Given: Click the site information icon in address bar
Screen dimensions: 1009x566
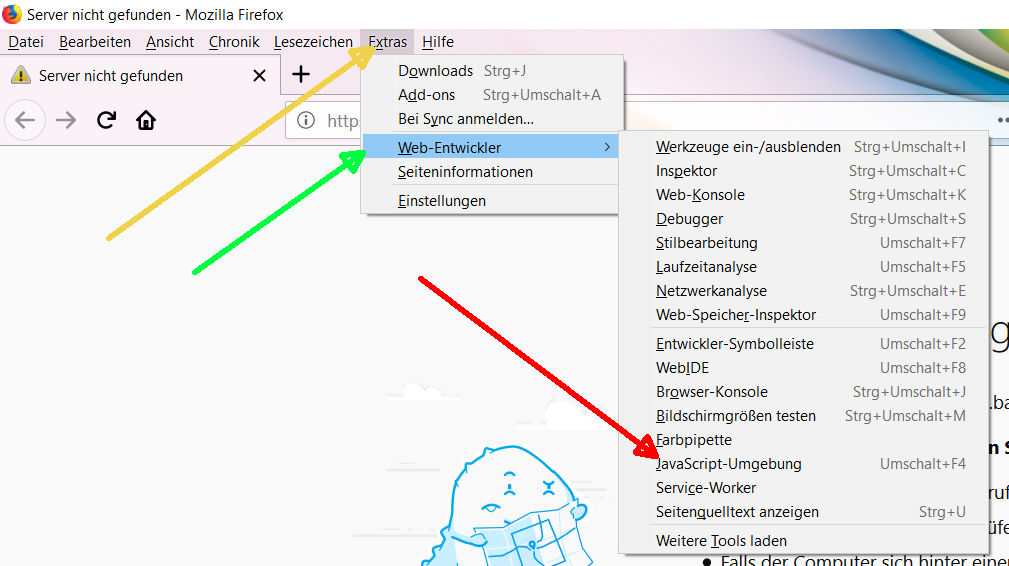Looking at the screenshot, I should (306, 120).
